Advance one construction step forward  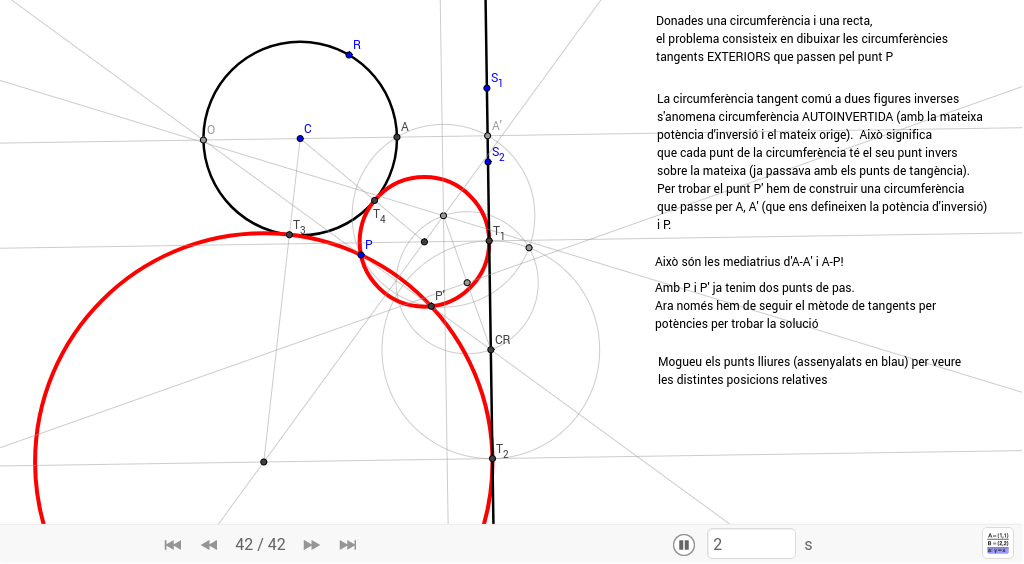pos(312,544)
